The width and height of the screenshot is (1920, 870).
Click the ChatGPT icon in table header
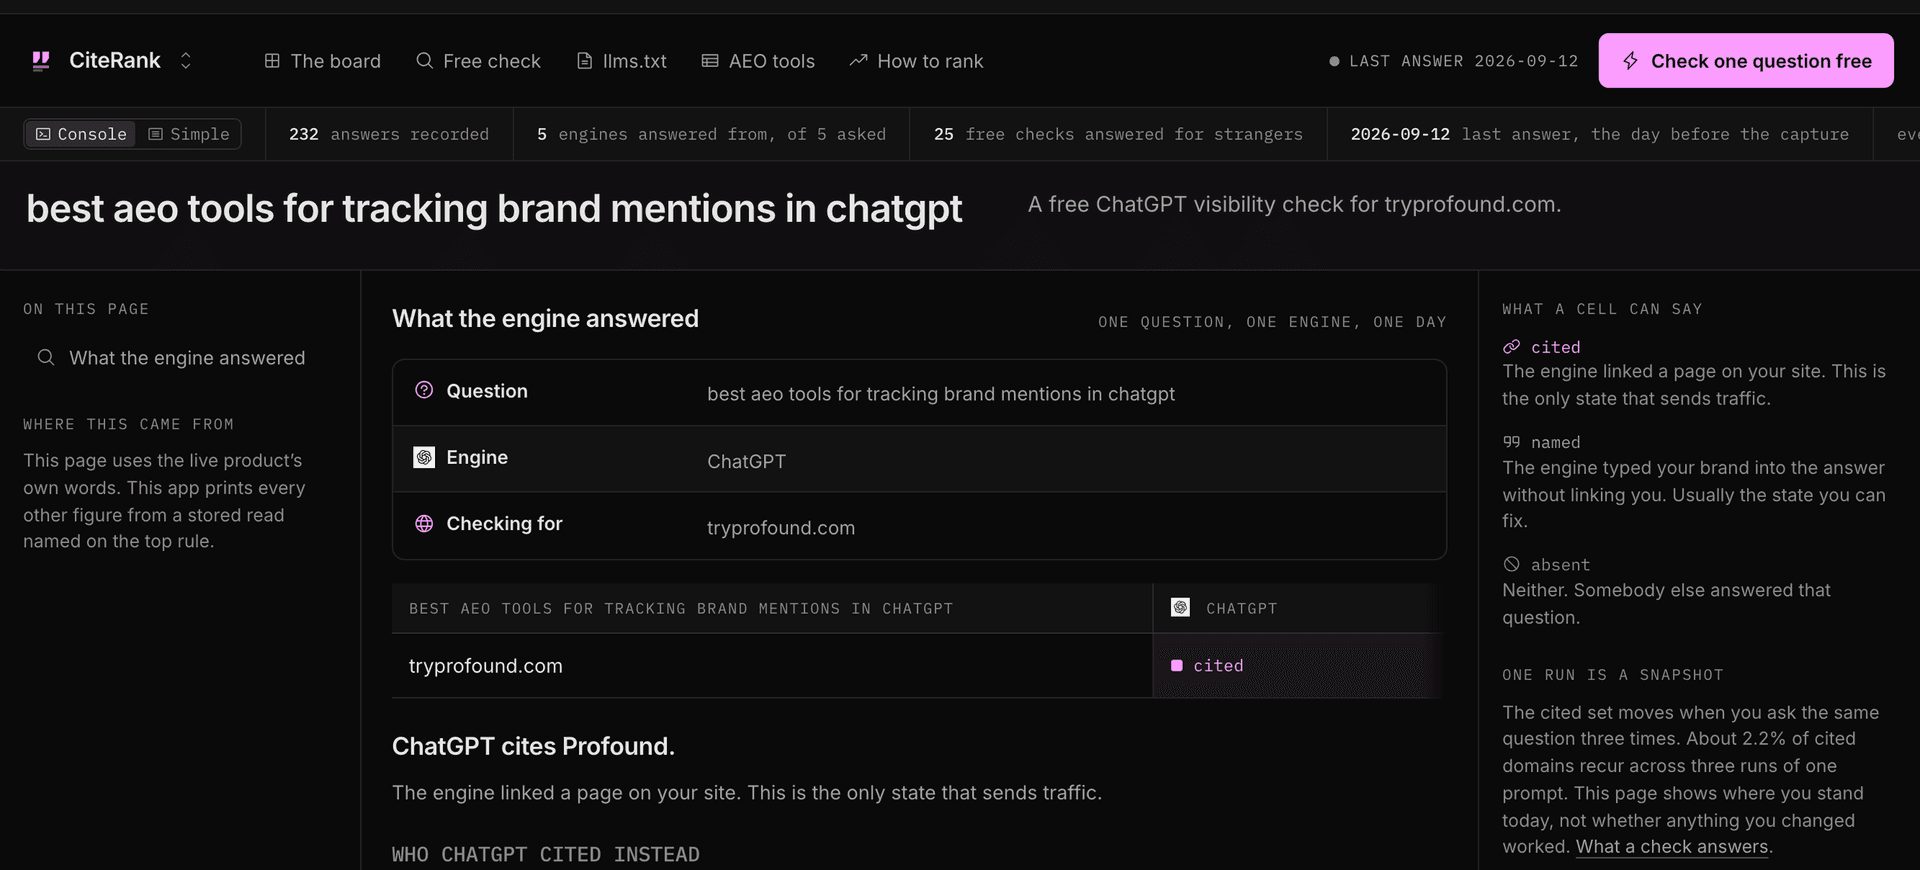coord(1180,607)
